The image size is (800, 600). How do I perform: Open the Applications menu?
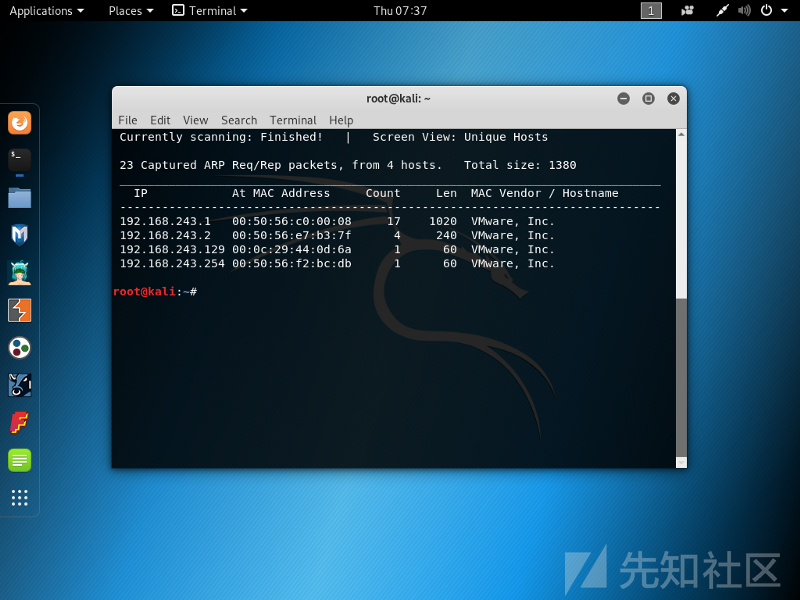pyautogui.click(x=46, y=11)
